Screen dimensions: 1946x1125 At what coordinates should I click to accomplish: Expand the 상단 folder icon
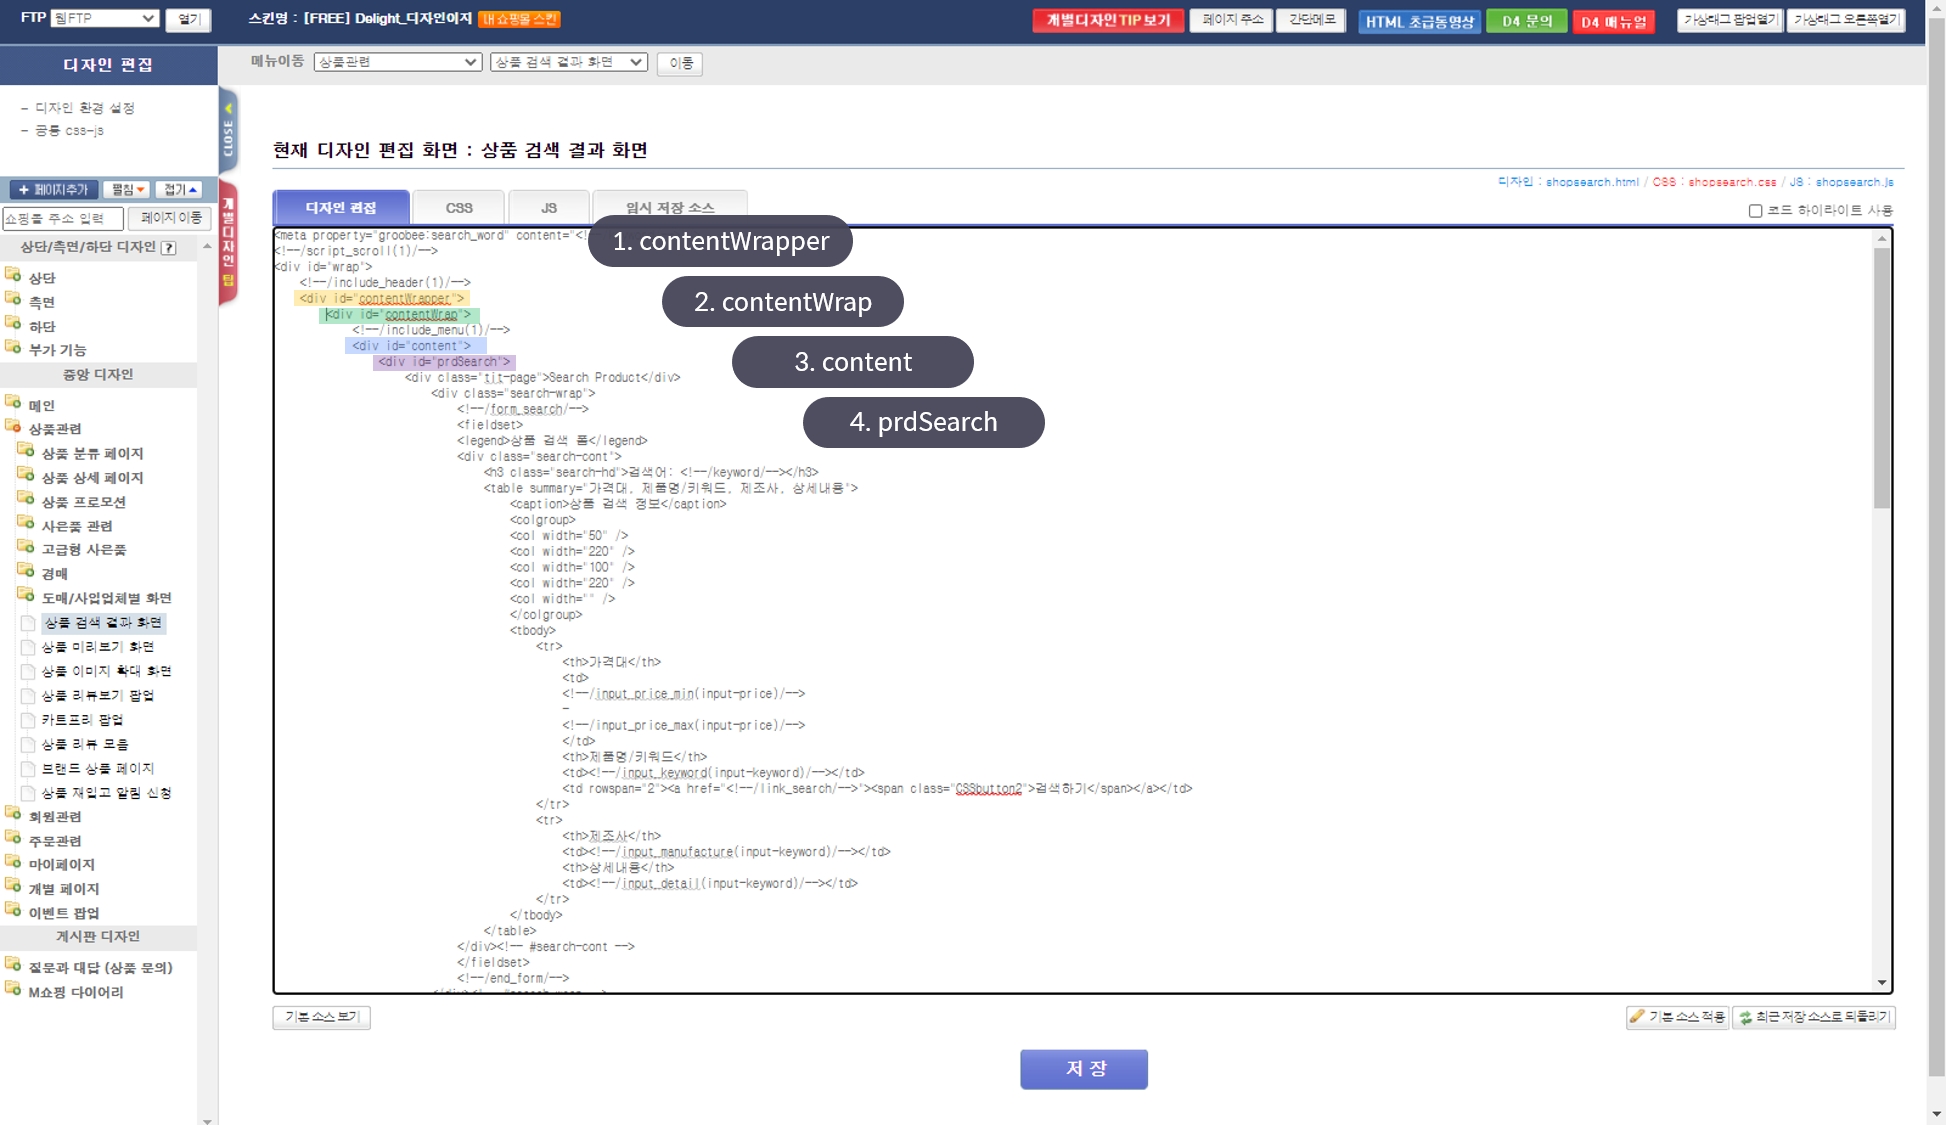(13, 275)
